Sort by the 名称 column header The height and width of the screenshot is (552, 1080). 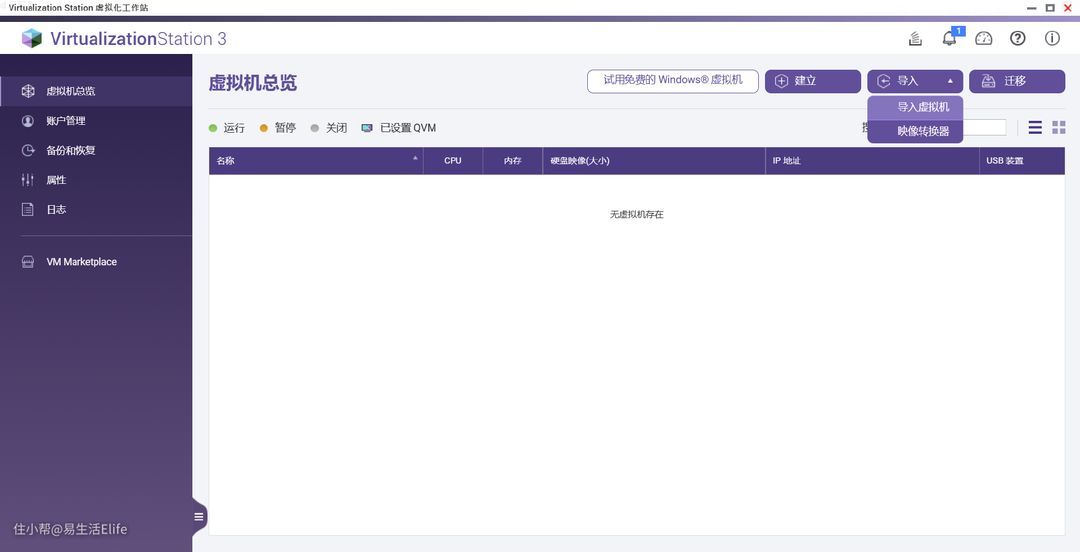tap(315, 161)
